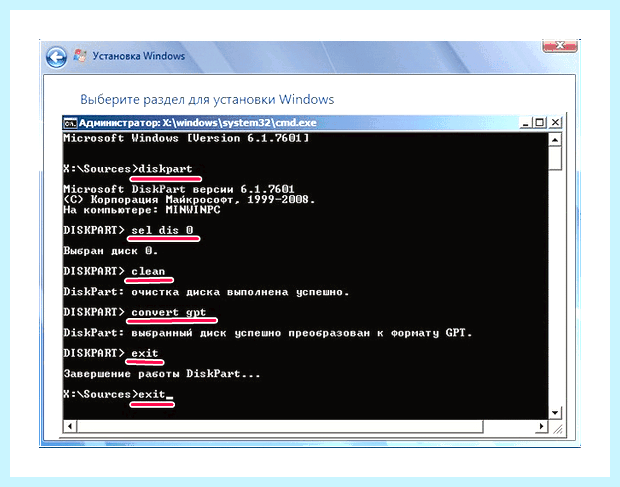Click the cmd.exe icon in console title bar
Image resolution: width=620 pixels, height=487 pixels.
pos(70,123)
